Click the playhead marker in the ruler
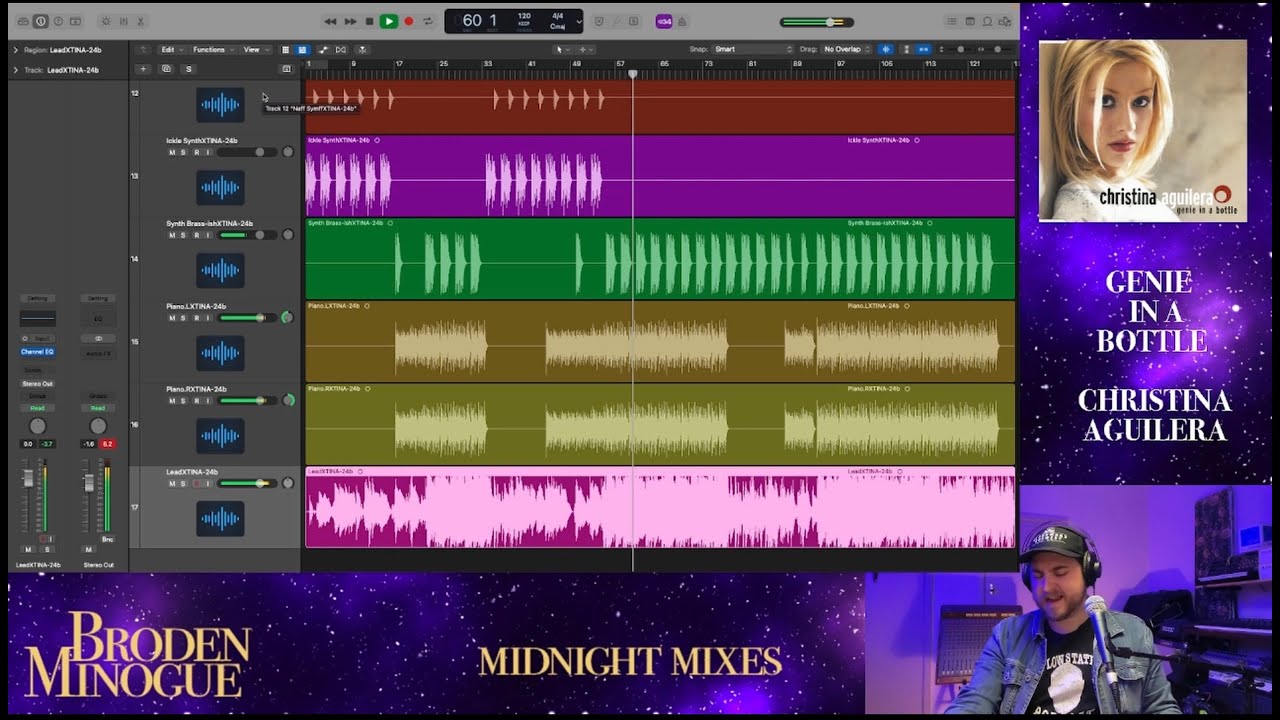The image size is (1280, 720). coord(632,73)
